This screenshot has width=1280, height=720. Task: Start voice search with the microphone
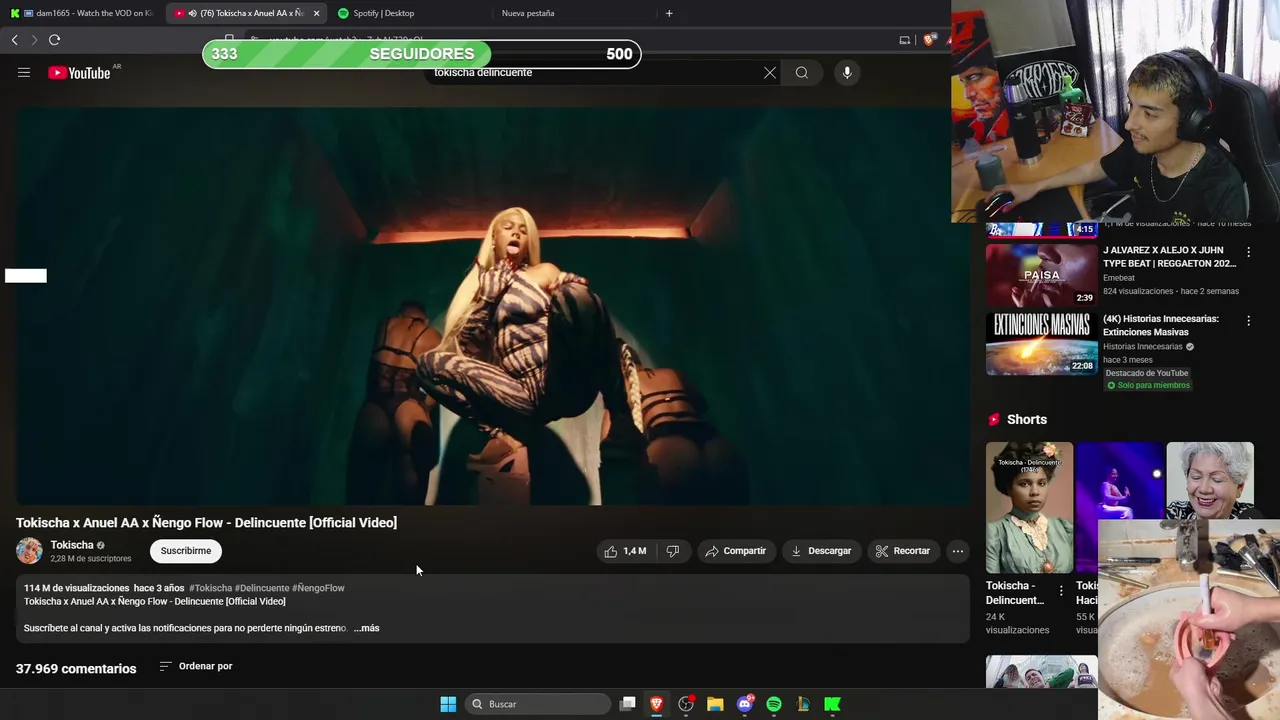click(847, 72)
